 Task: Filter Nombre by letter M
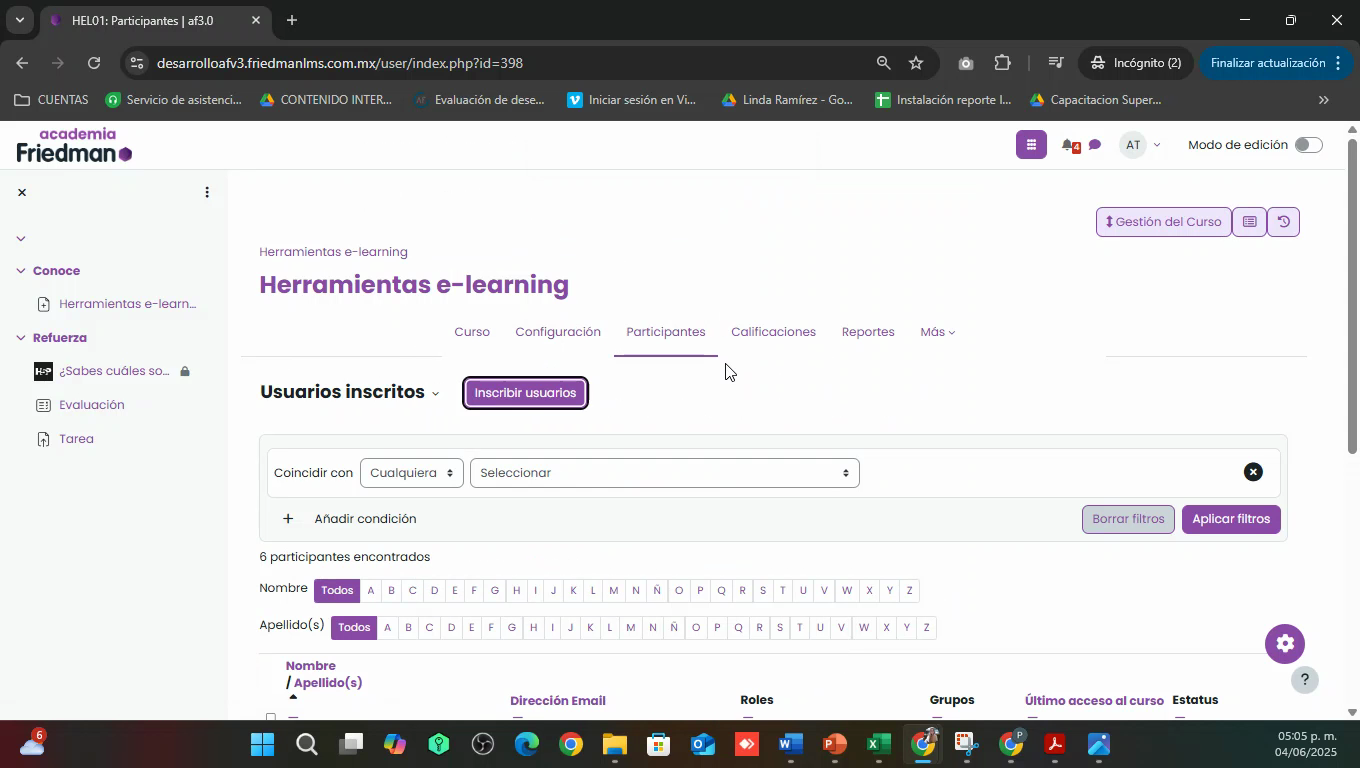point(613,590)
